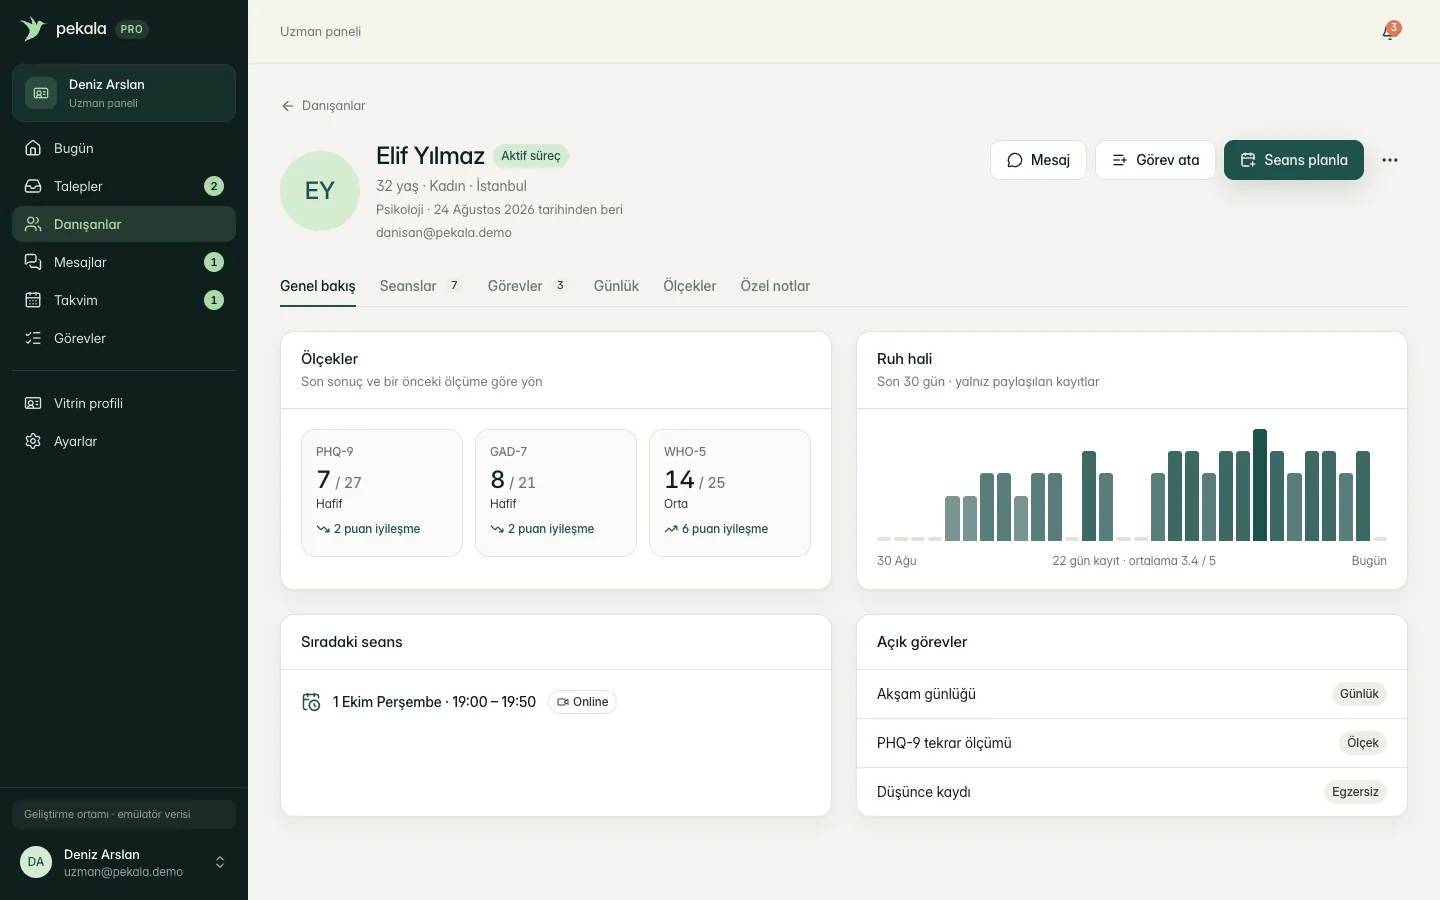Switch to the Görevler tab

[x=527, y=286]
